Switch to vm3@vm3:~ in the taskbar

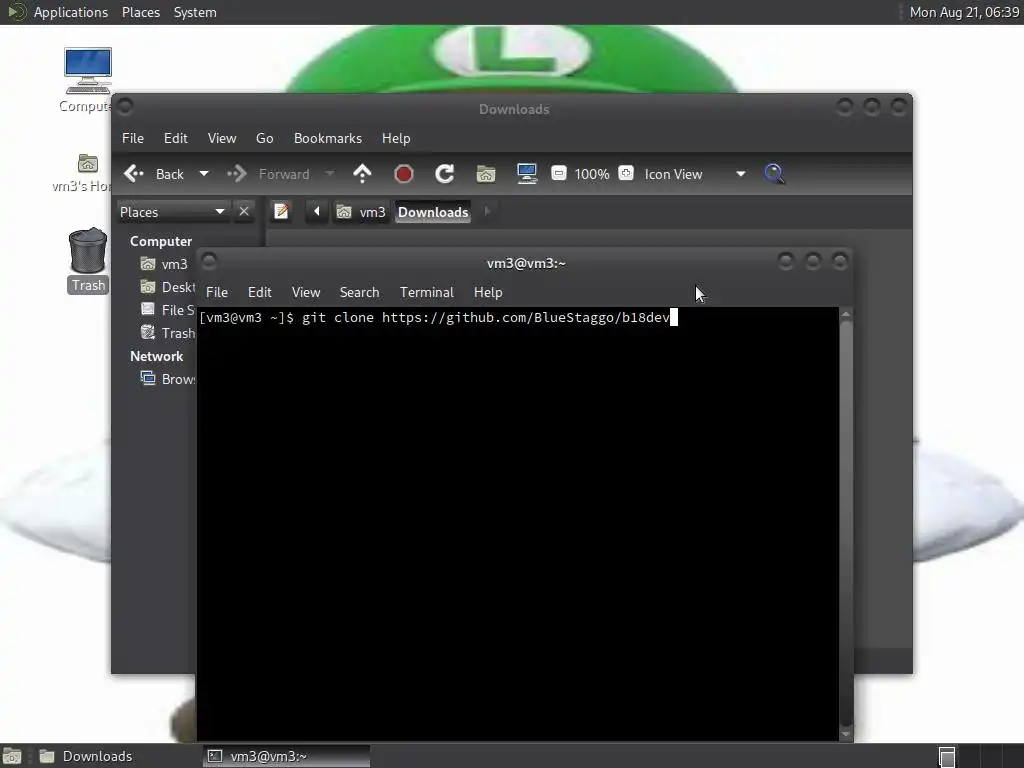point(286,756)
